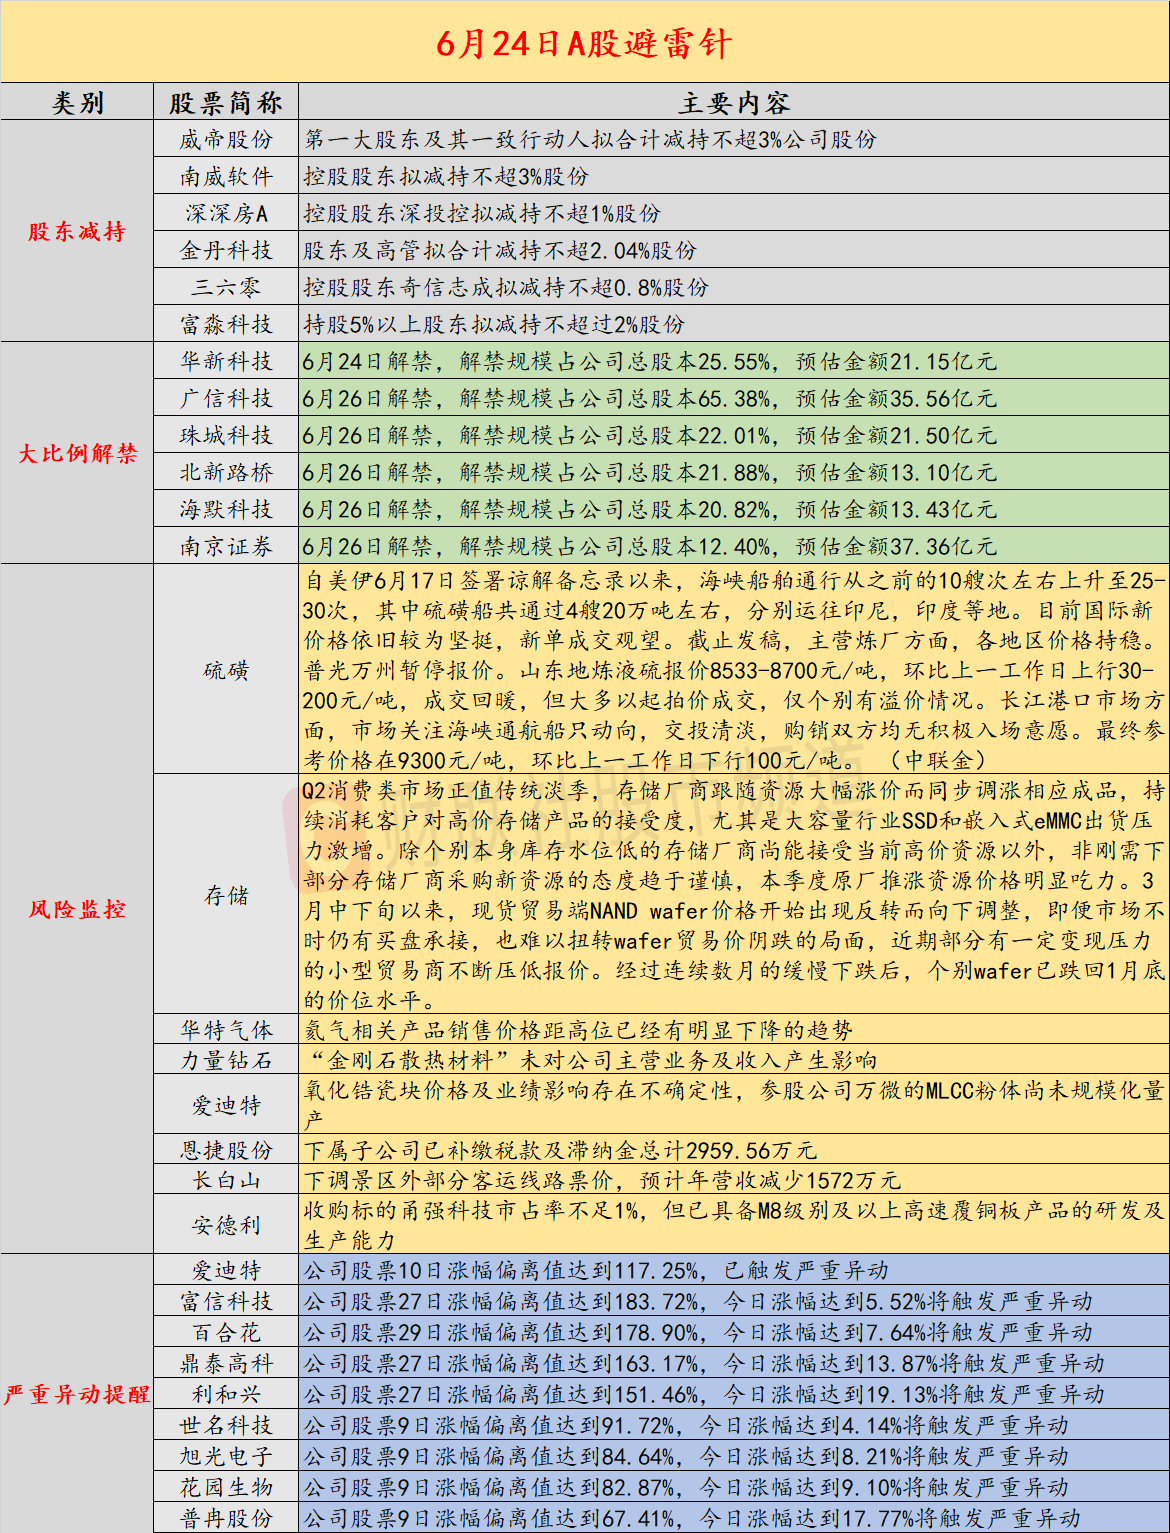Click the '硫磺' name cell
1170x1533 pixels.
pyautogui.click(x=226, y=670)
